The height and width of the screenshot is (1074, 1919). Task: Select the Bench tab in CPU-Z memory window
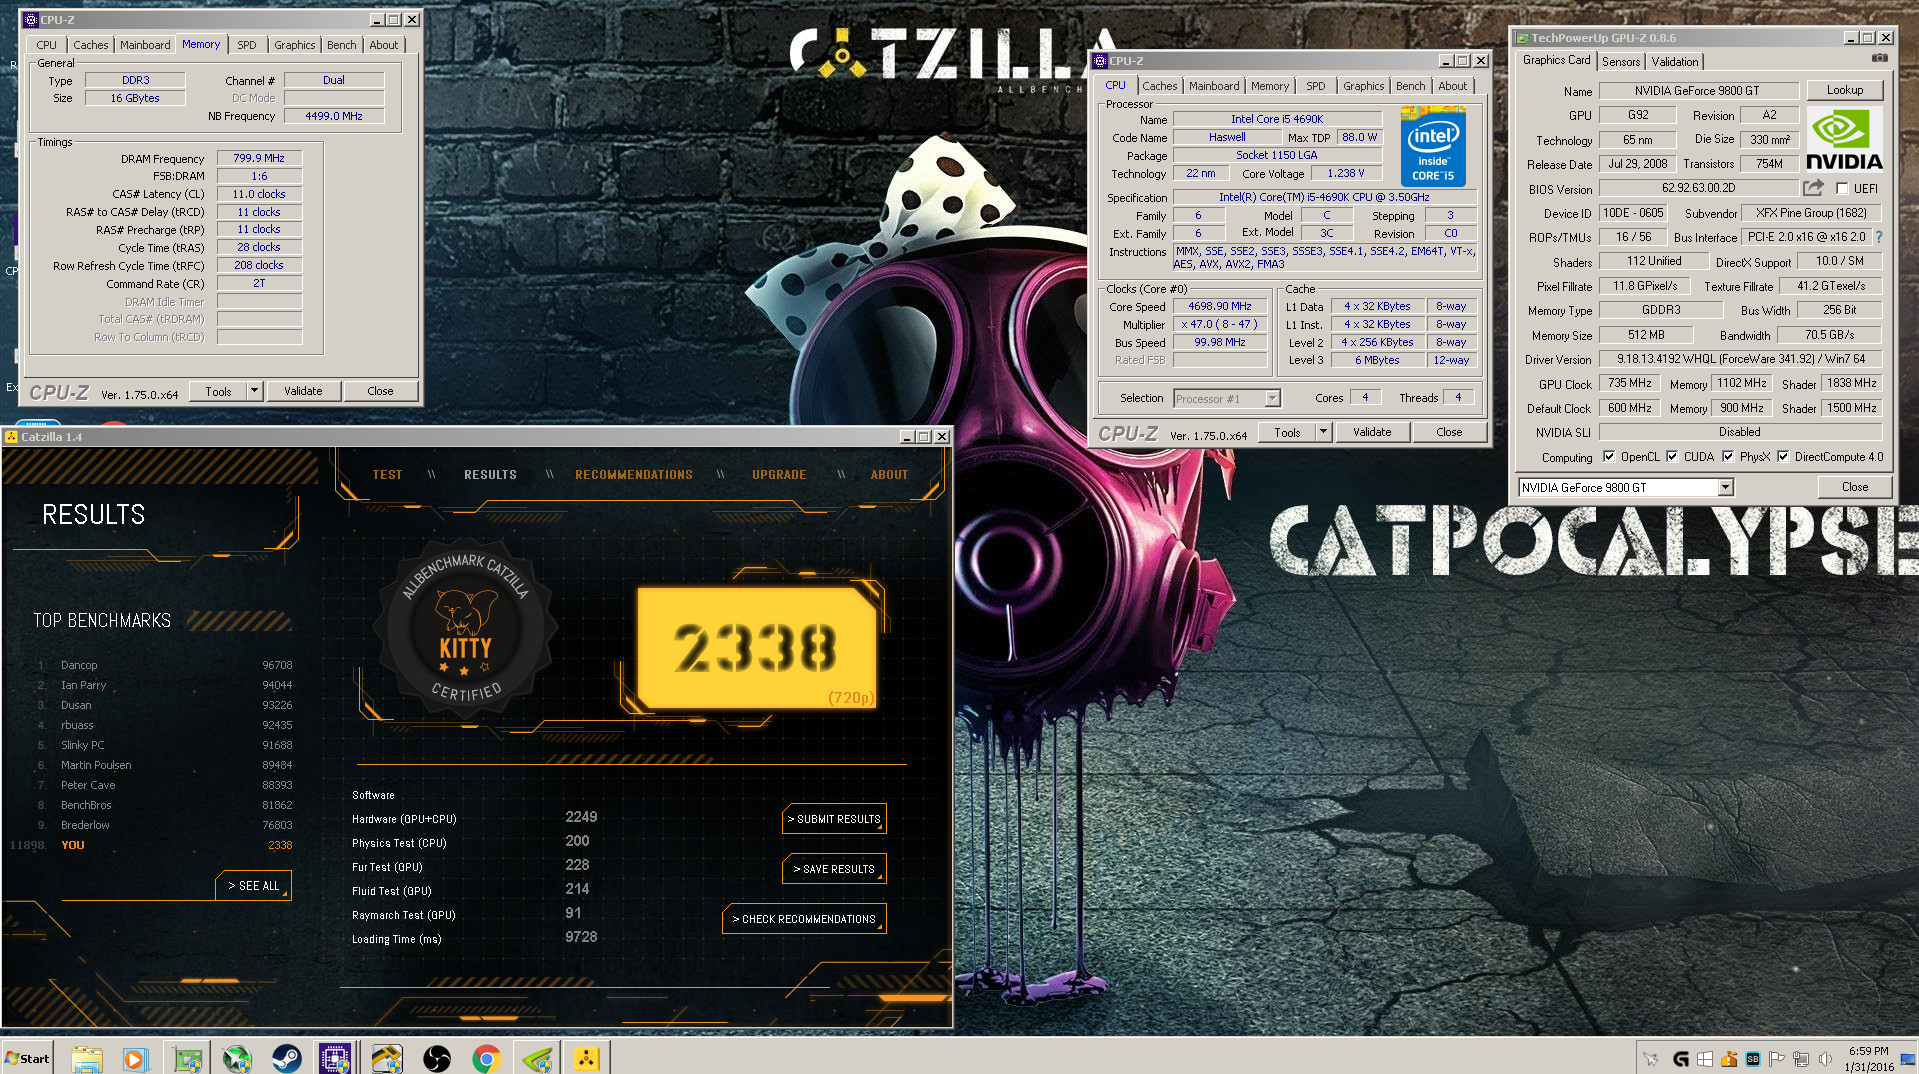coord(341,45)
